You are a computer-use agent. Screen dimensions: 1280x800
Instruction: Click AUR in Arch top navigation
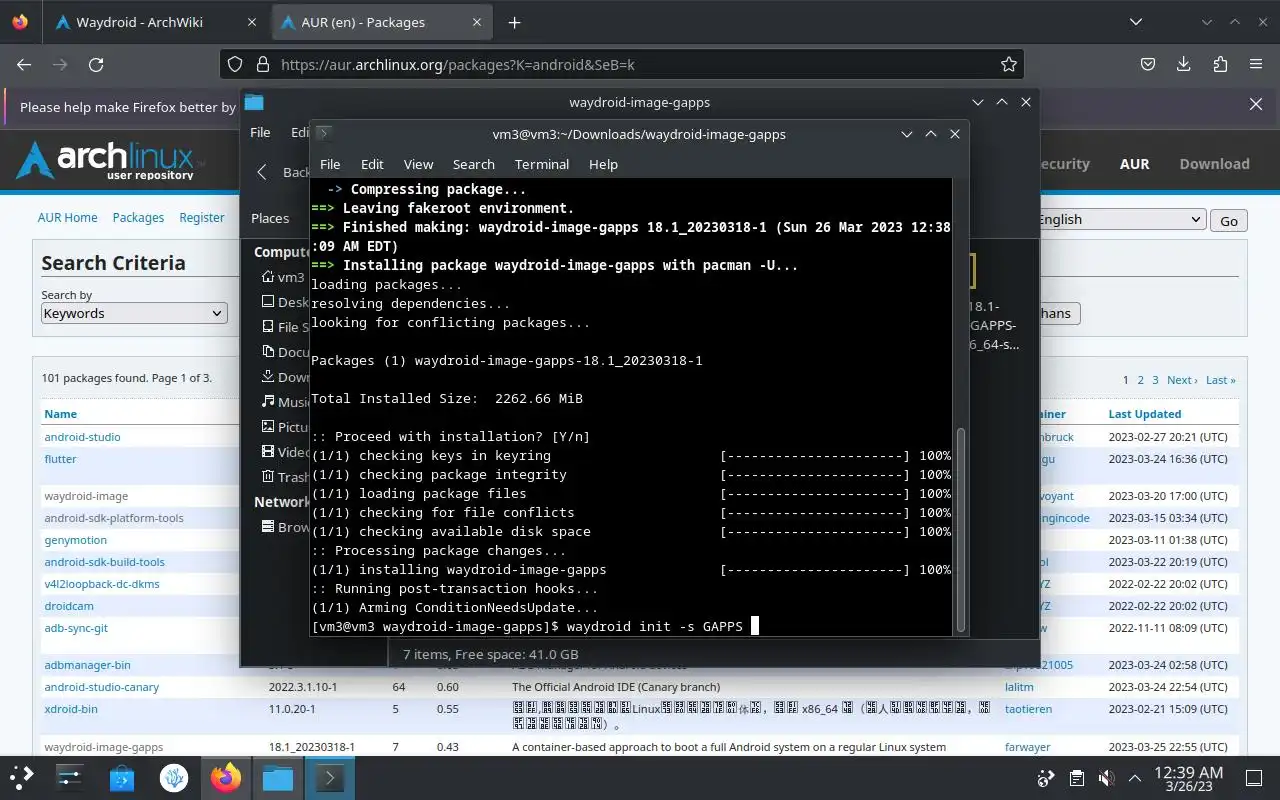coord(1134,164)
